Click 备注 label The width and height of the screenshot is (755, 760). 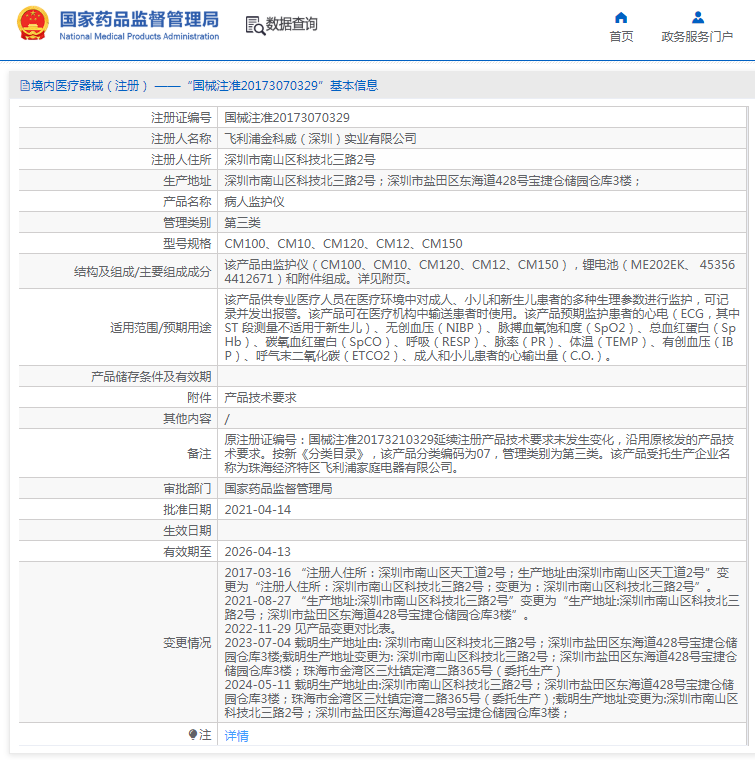coord(199,454)
